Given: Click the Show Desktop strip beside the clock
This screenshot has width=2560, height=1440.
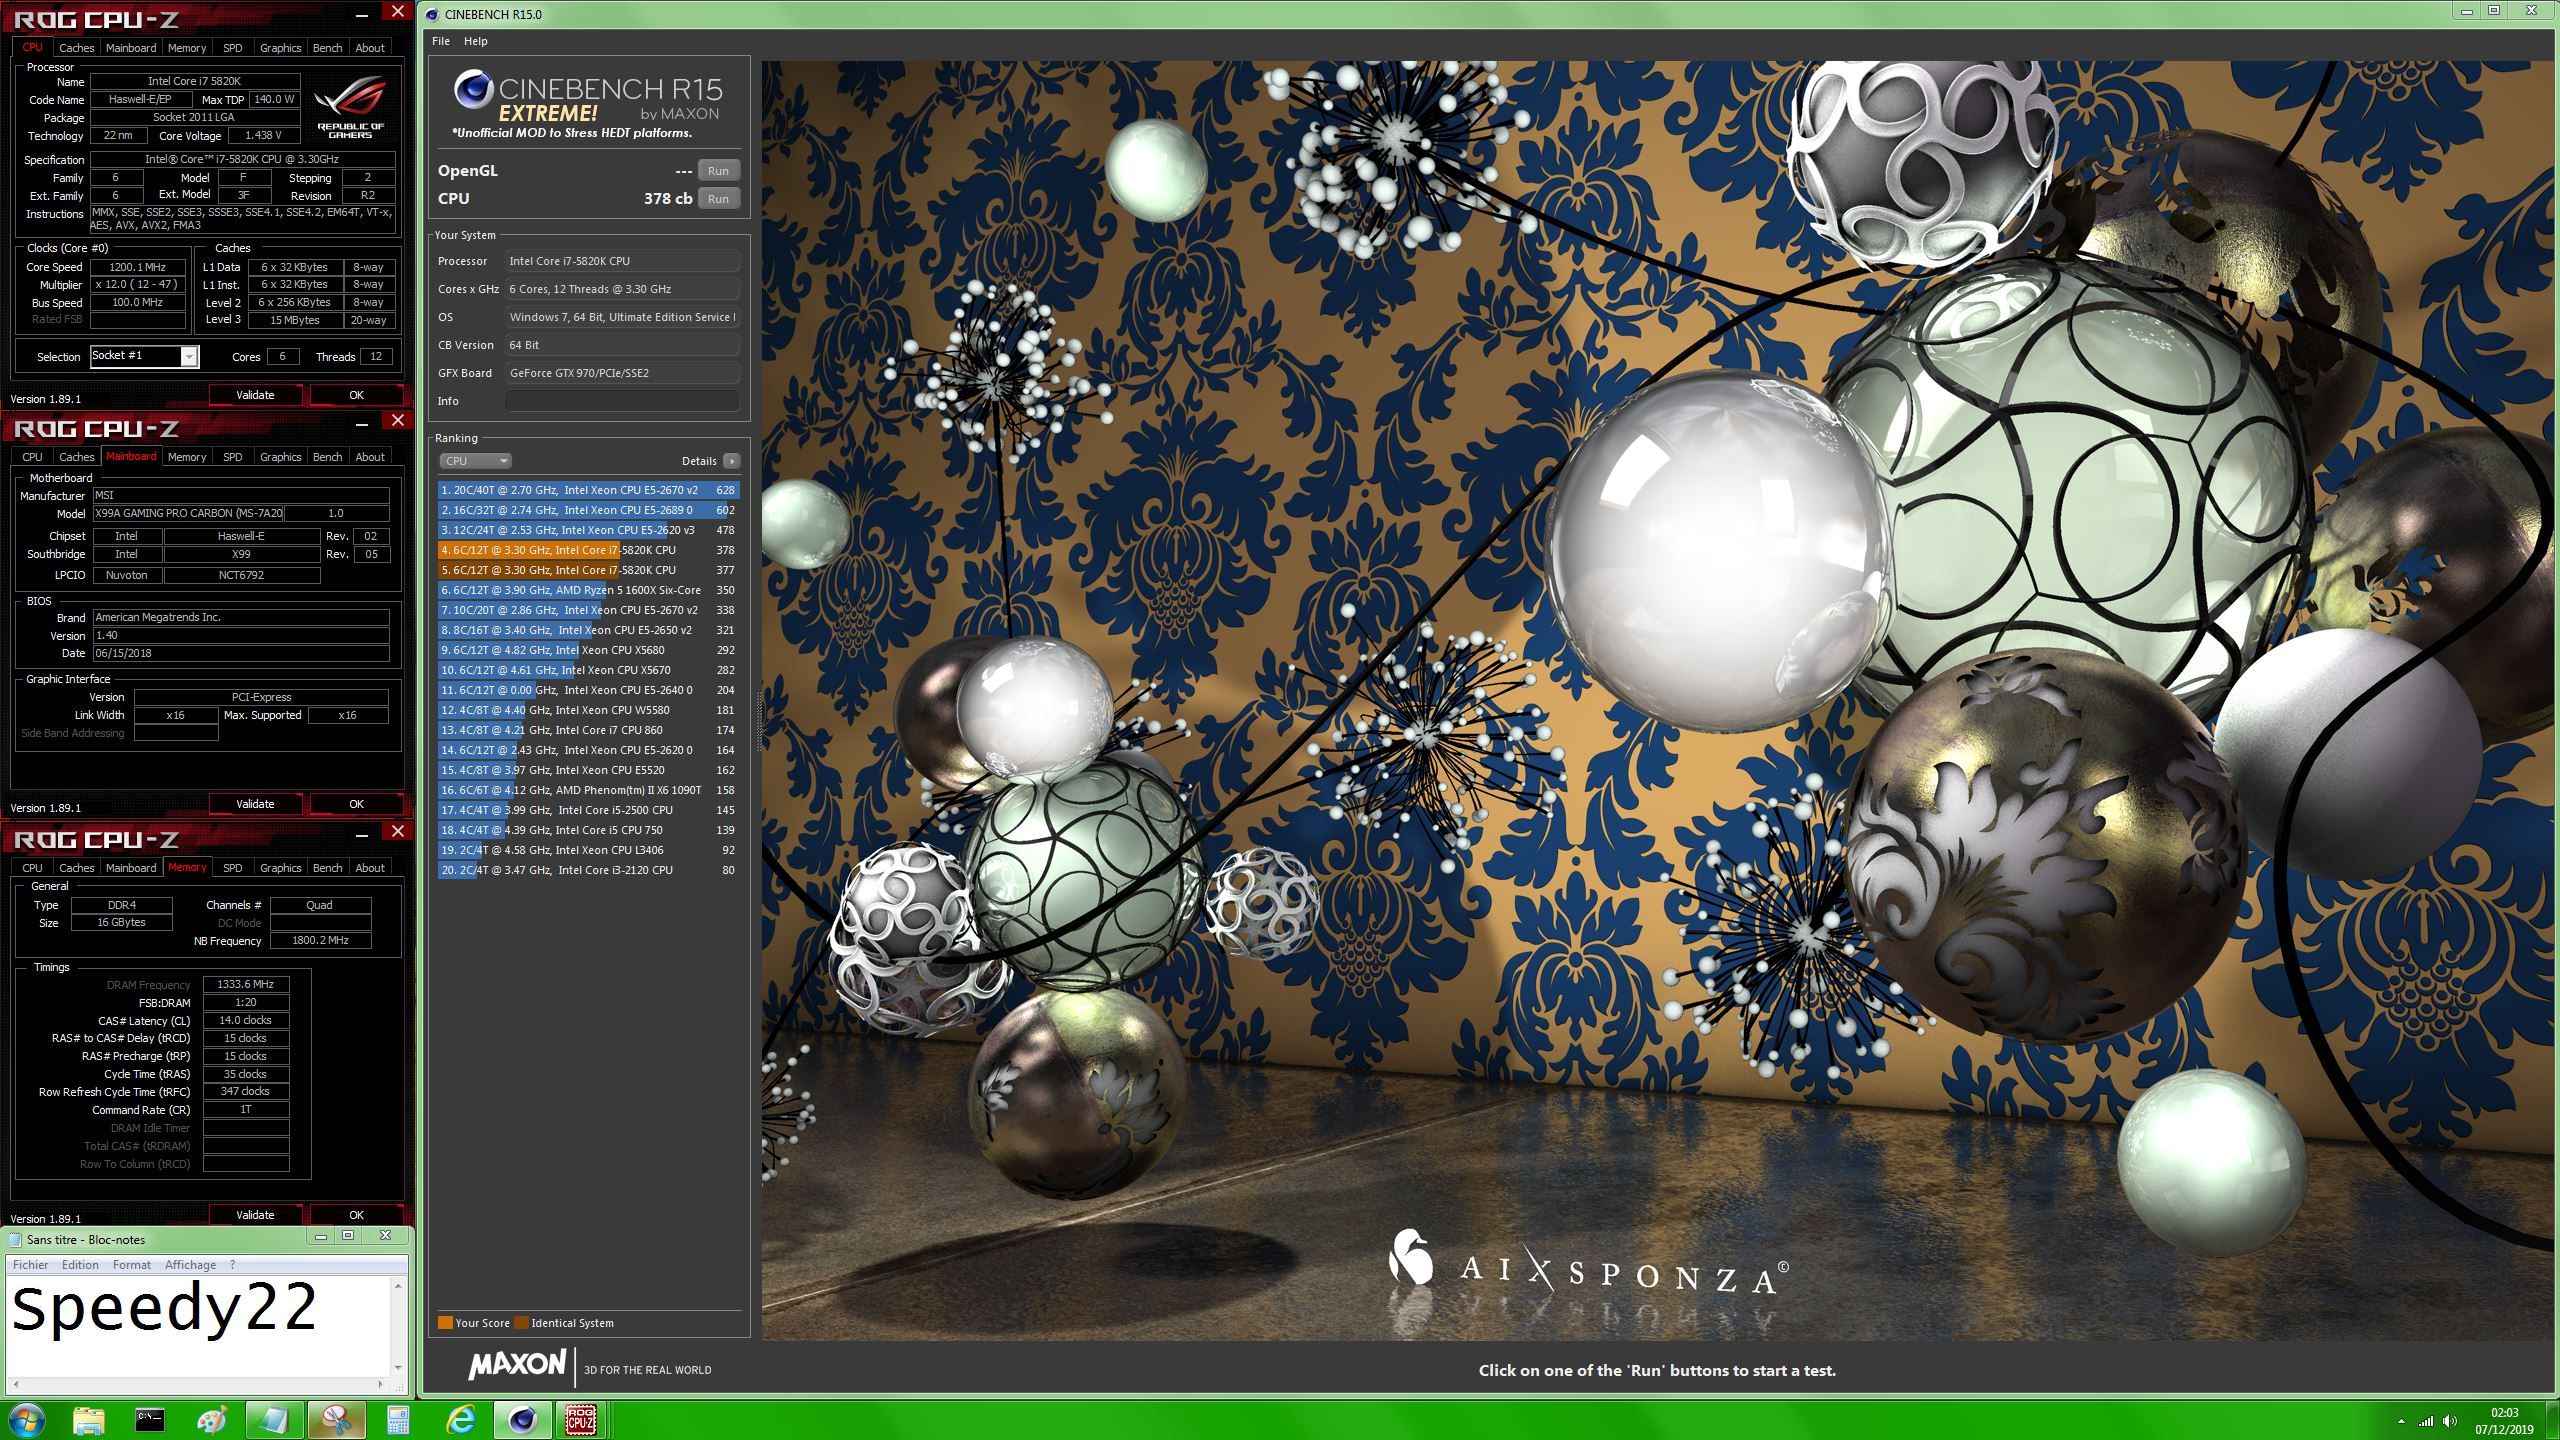Looking at the screenshot, I should click(2553, 1420).
